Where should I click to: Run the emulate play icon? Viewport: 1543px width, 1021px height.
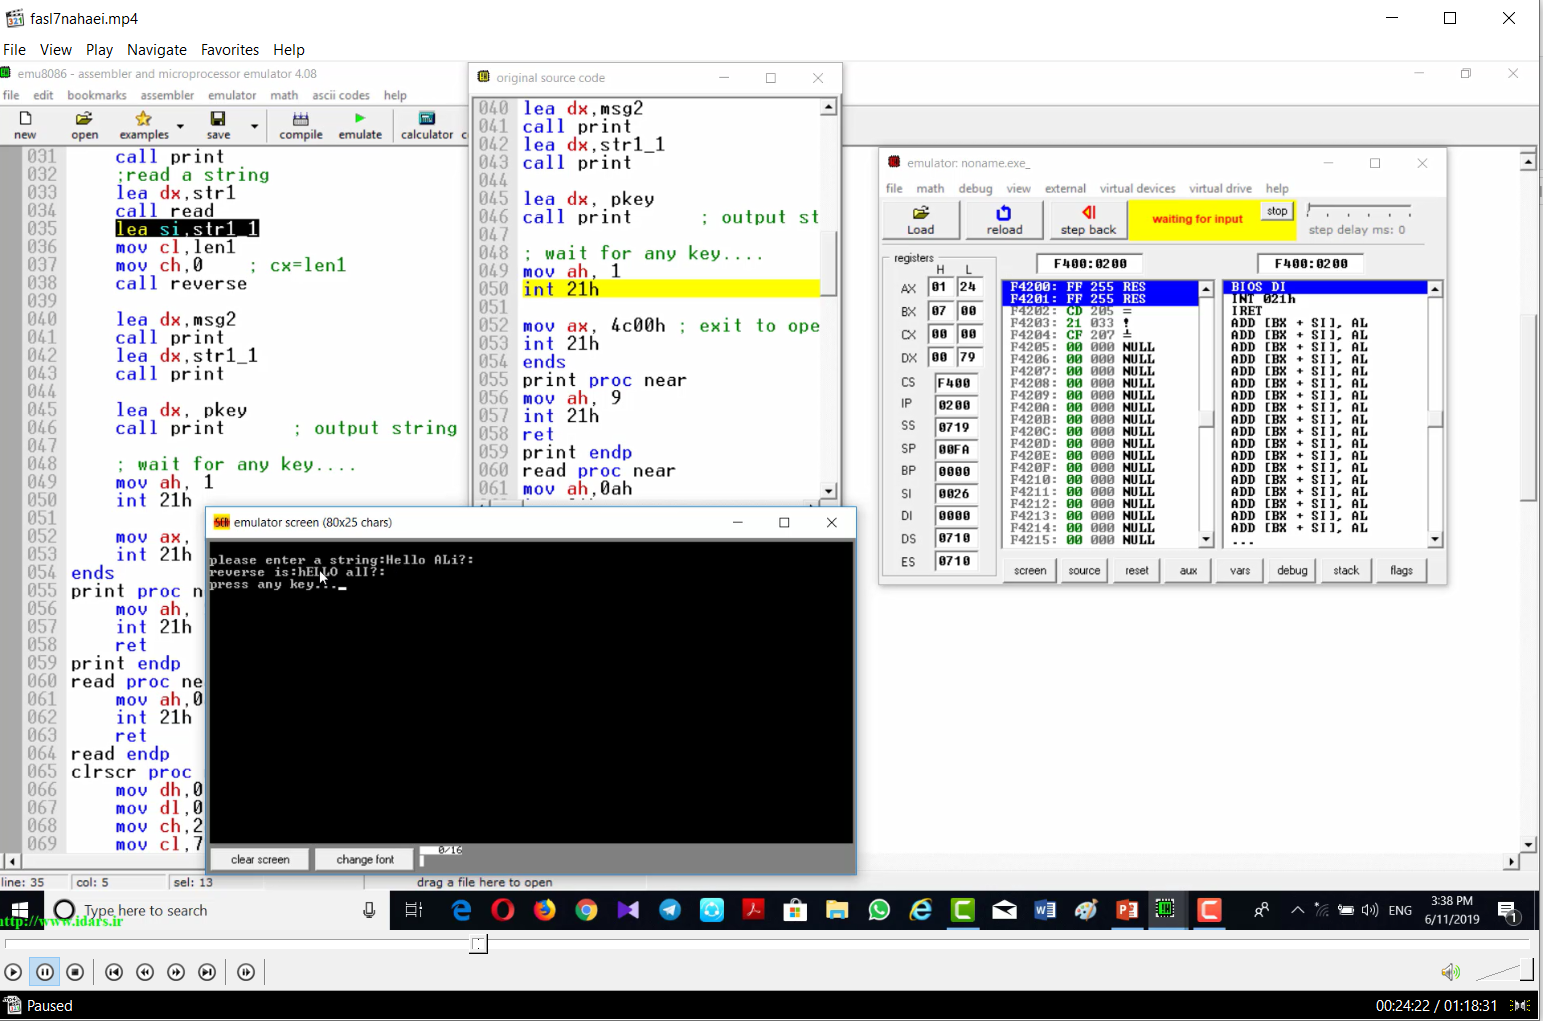tap(360, 125)
